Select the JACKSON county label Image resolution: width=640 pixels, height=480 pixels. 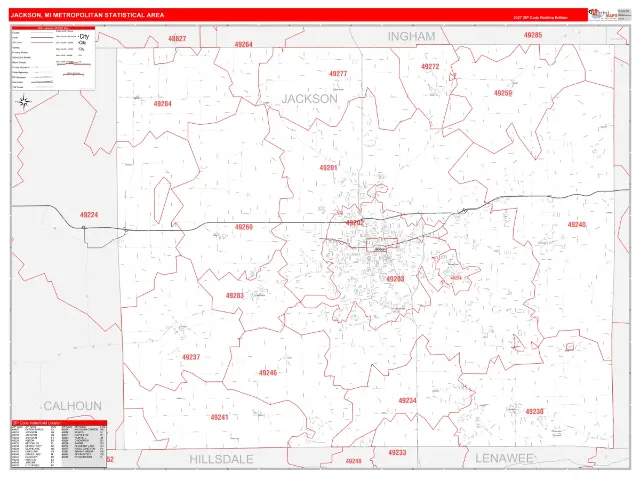310,99
